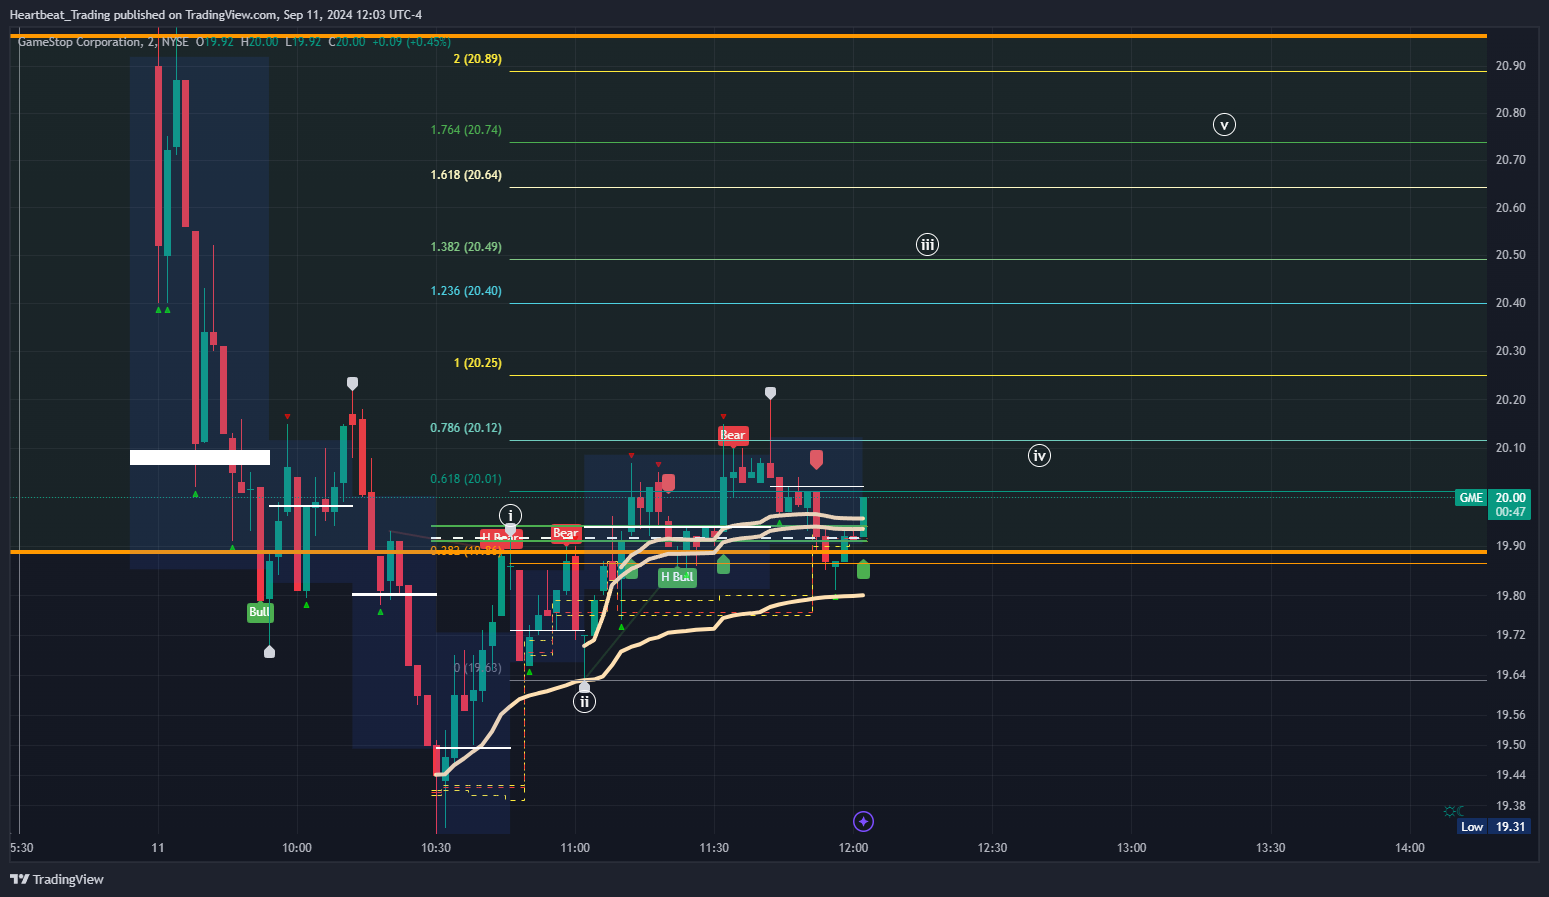
Task: Click the red down marker near the 20.10 level
Action: click(x=816, y=459)
